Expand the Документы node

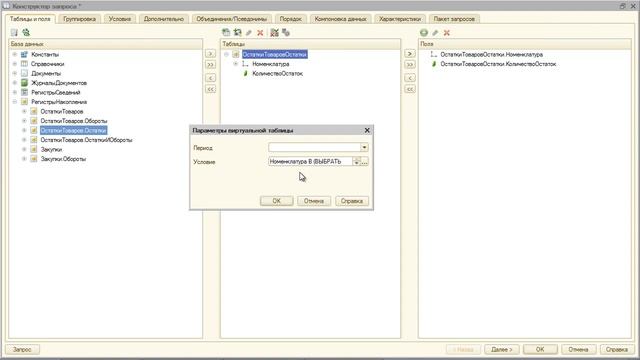pos(15,73)
